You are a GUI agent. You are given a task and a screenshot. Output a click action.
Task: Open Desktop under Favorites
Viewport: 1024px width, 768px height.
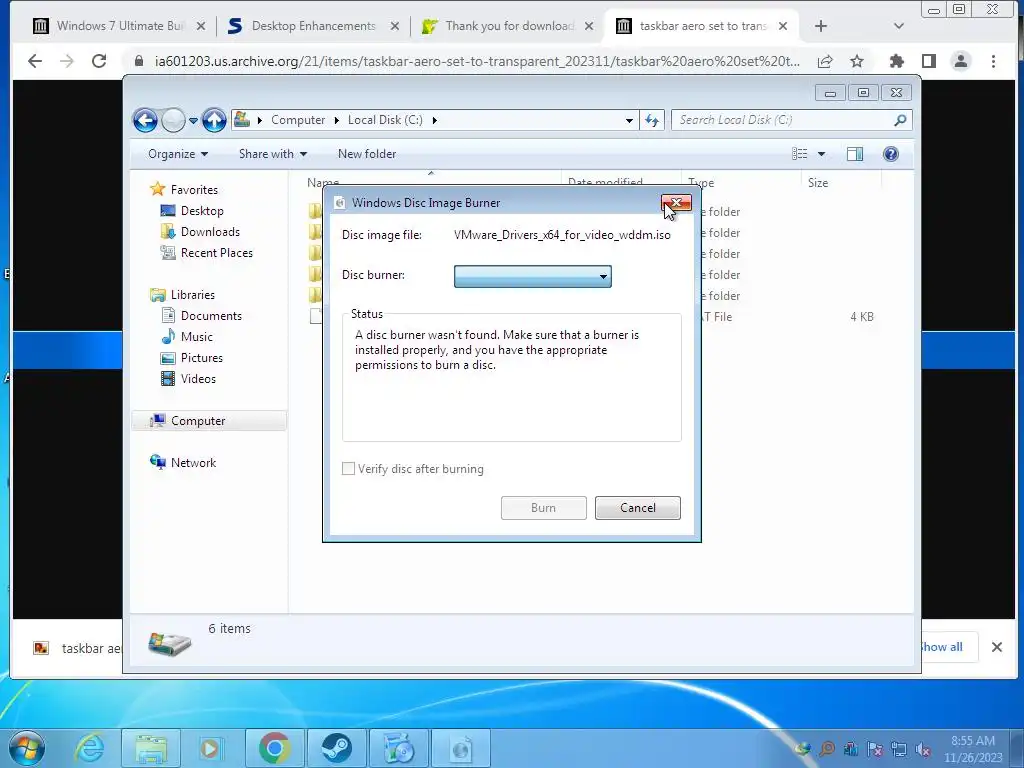click(x=202, y=211)
